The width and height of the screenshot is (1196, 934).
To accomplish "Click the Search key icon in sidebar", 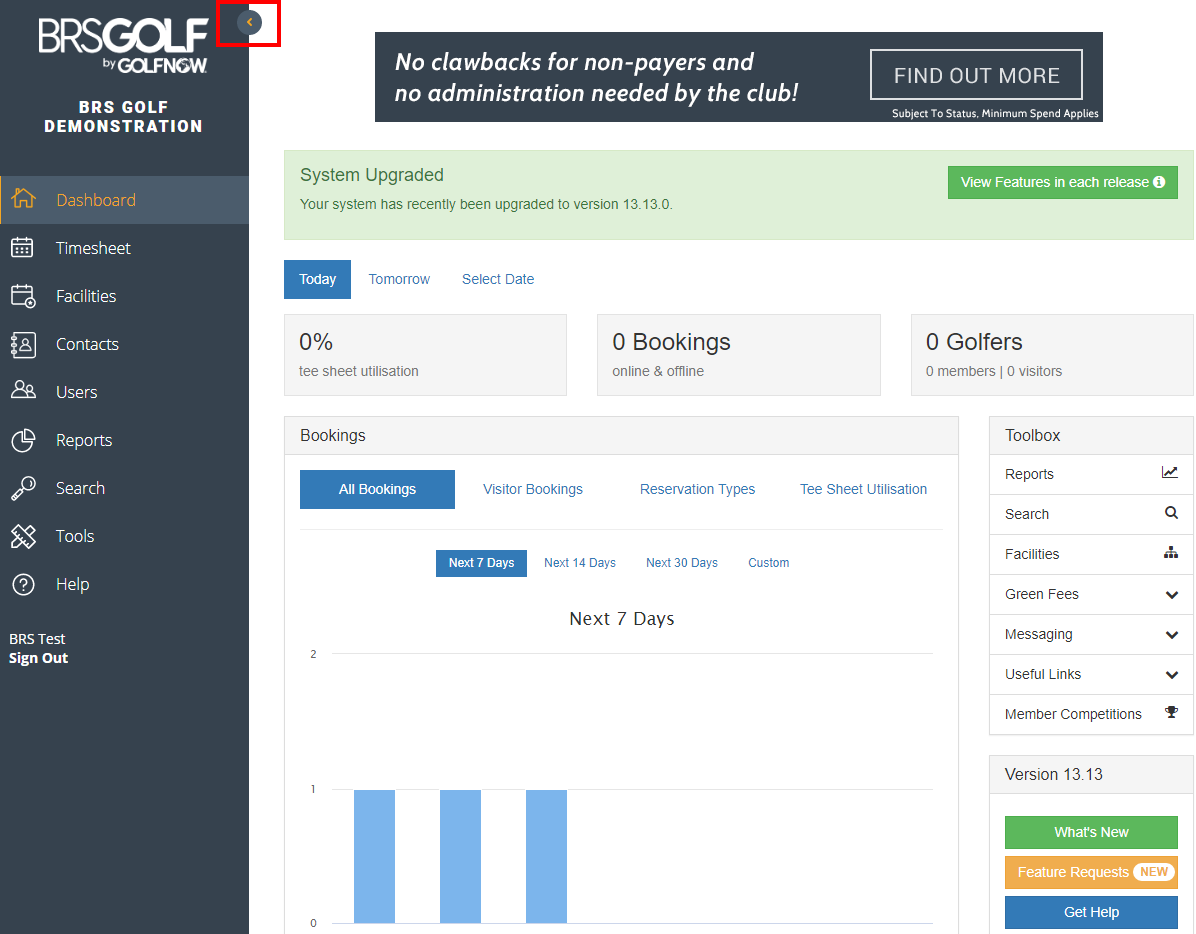I will pos(23,488).
